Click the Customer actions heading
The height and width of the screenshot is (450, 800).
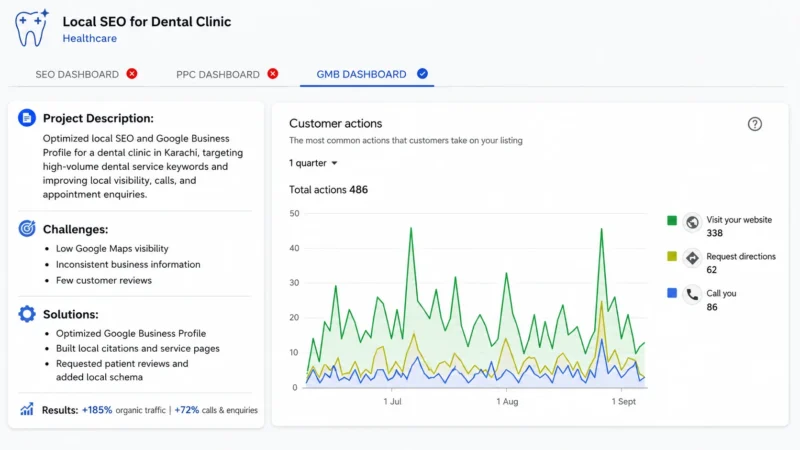coord(336,123)
